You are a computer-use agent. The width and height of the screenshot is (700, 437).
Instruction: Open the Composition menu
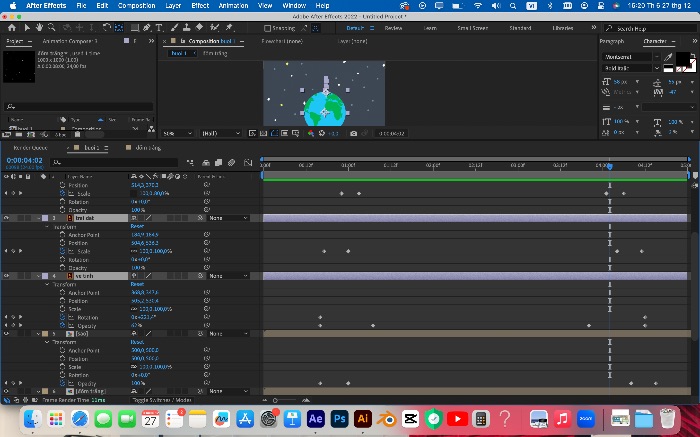[x=137, y=6]
